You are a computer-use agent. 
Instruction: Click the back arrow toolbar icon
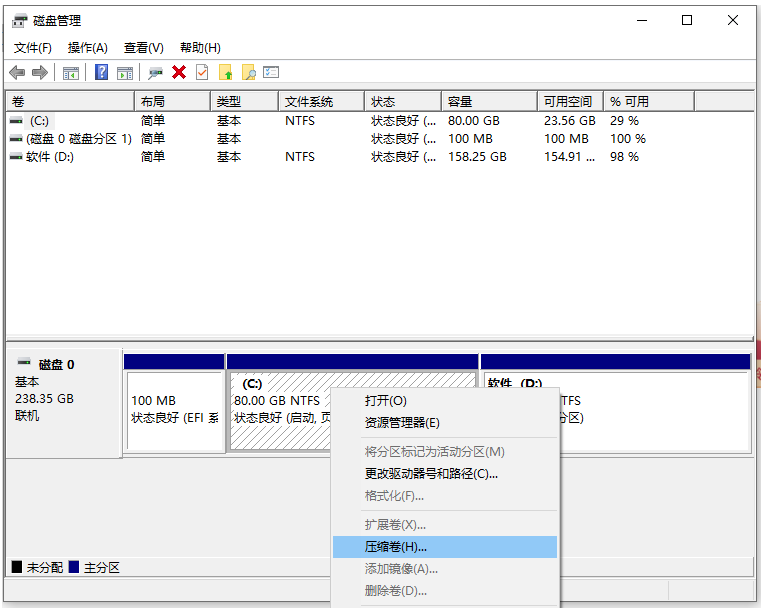pyautogui.click(x=17, y=73)
